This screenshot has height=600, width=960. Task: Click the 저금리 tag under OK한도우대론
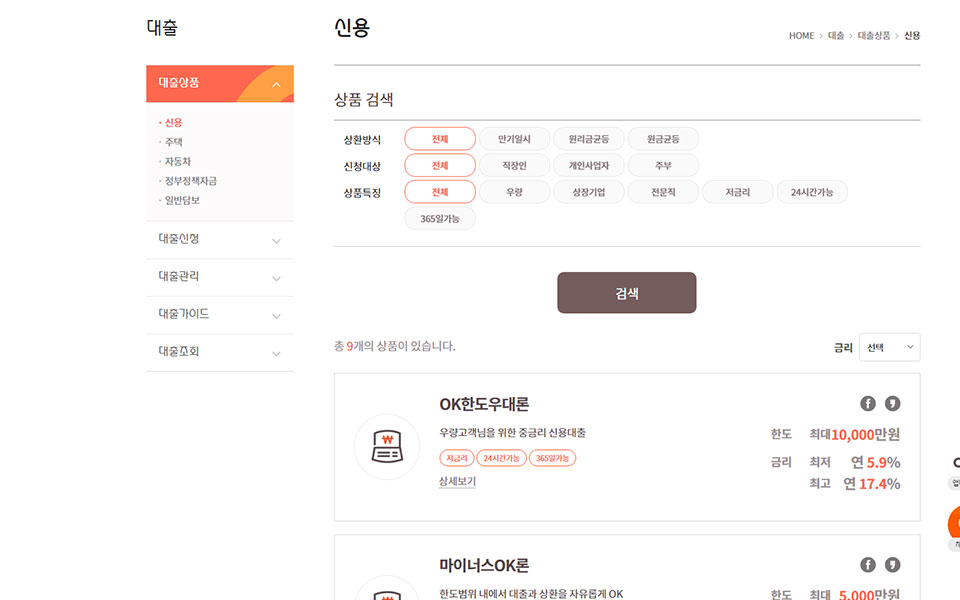click(457, 458)
